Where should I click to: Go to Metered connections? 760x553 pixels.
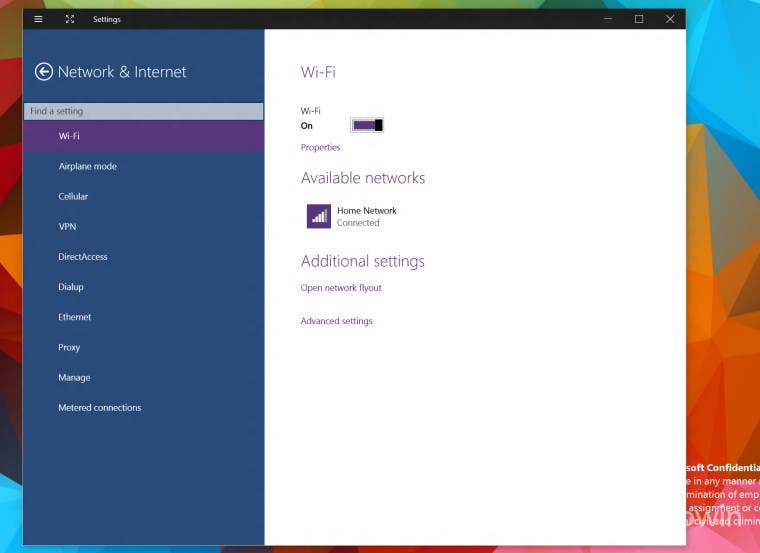[100, 408]
